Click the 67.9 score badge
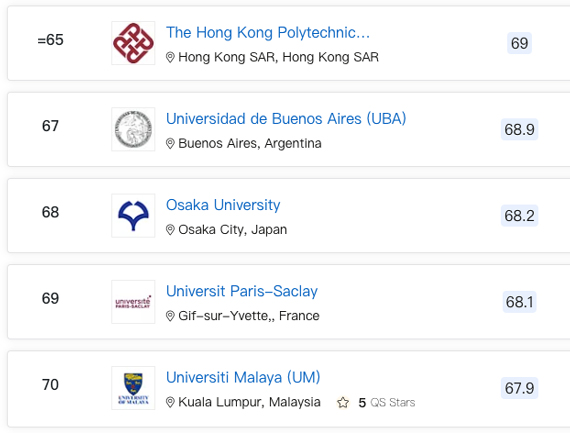Viewport: 570px width, 433px height. [519, 388]
